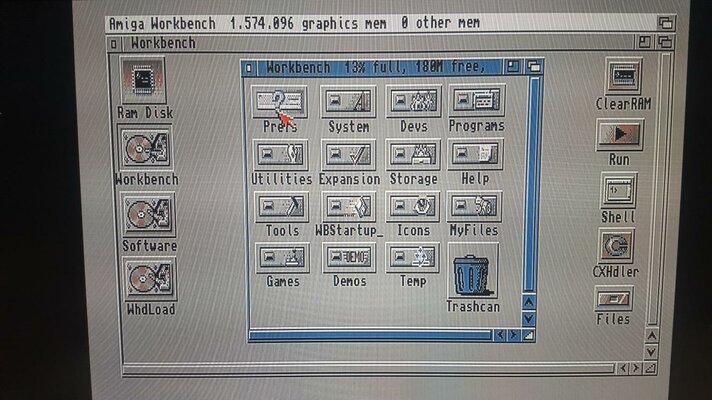Launch the Shell icon

pos(618,189)
